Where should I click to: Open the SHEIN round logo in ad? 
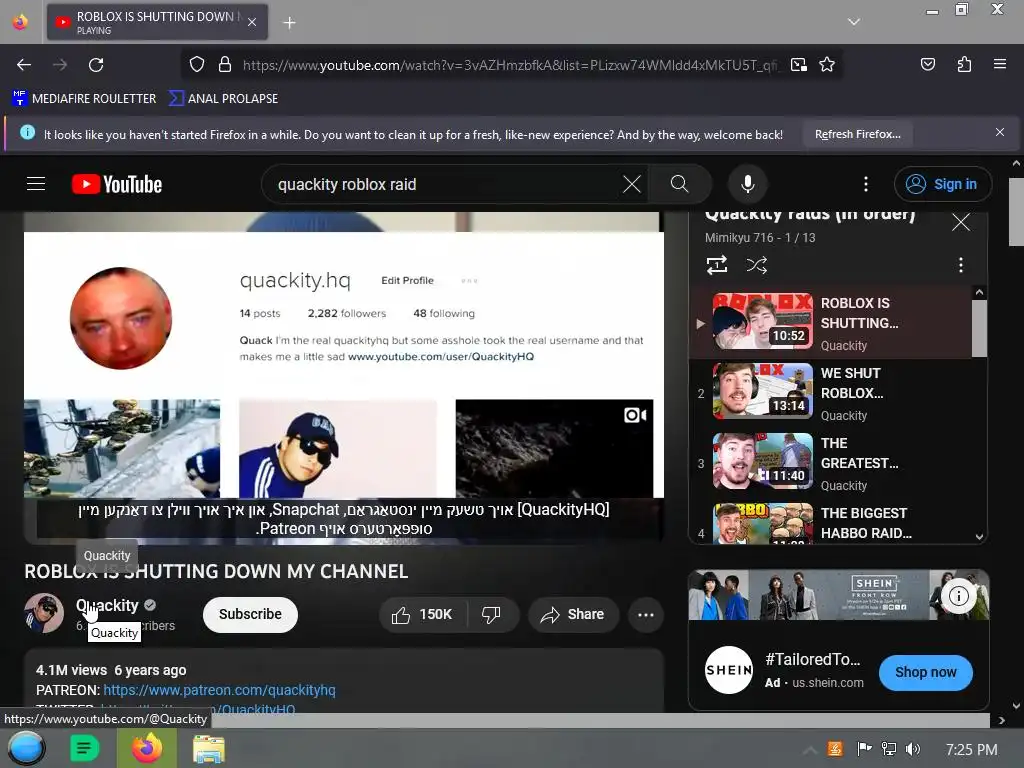(729, 670)
